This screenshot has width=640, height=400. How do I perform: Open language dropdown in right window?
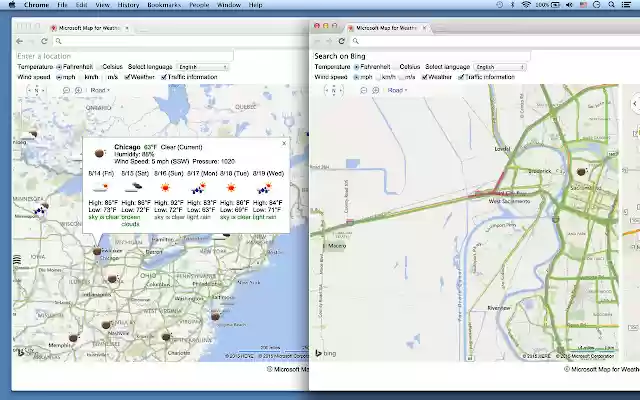pos(500,67)
